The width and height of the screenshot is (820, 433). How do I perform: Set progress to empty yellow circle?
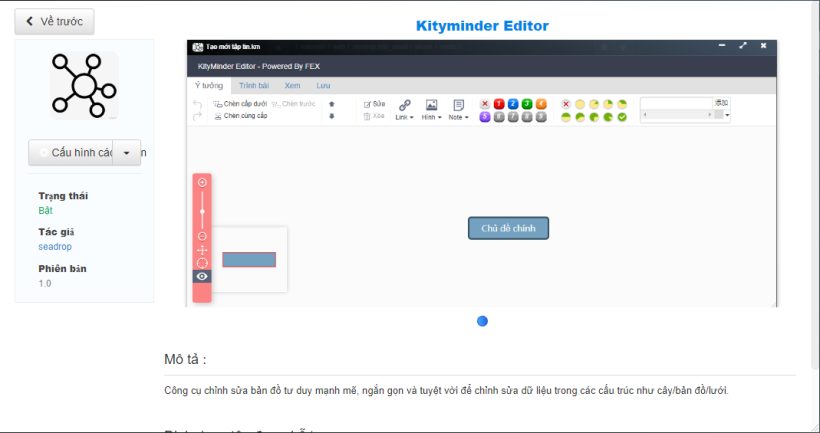click(580, 104)
